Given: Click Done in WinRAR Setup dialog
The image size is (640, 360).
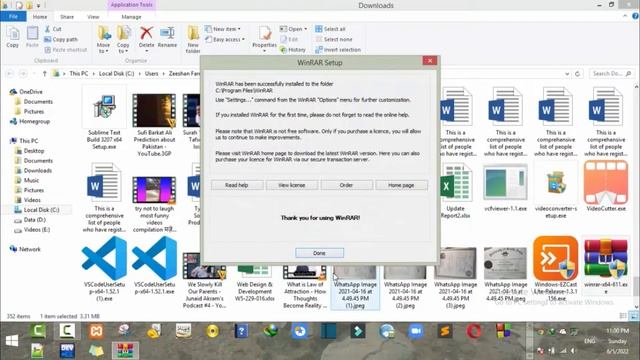Looking at the screenshot, I should (319, 253).
